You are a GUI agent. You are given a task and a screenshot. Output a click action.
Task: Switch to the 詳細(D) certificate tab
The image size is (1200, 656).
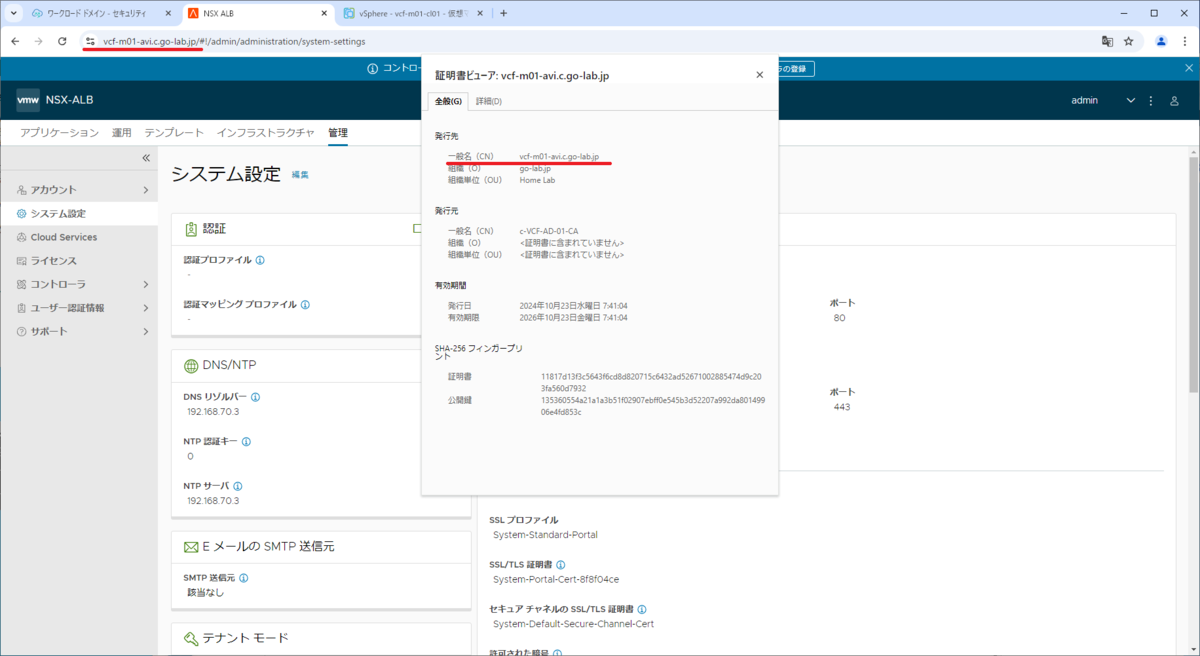(489, 101)
